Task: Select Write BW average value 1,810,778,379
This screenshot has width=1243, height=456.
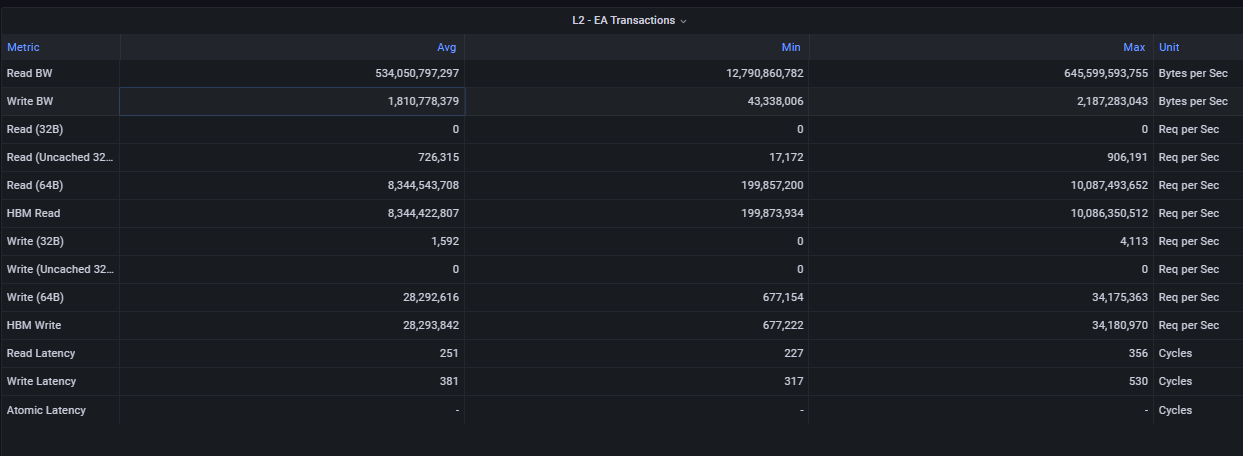Action: pyautogui.click(x=423, y=101)
